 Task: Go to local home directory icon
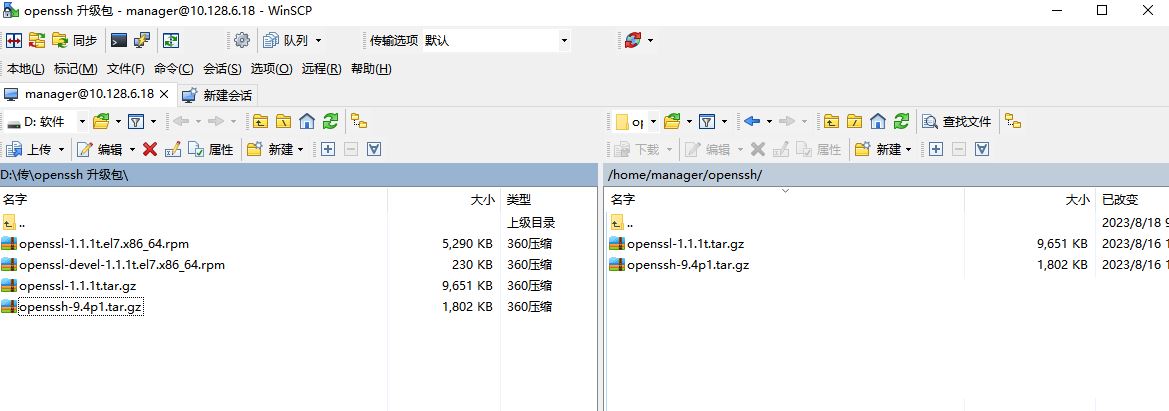coord(307,121)
